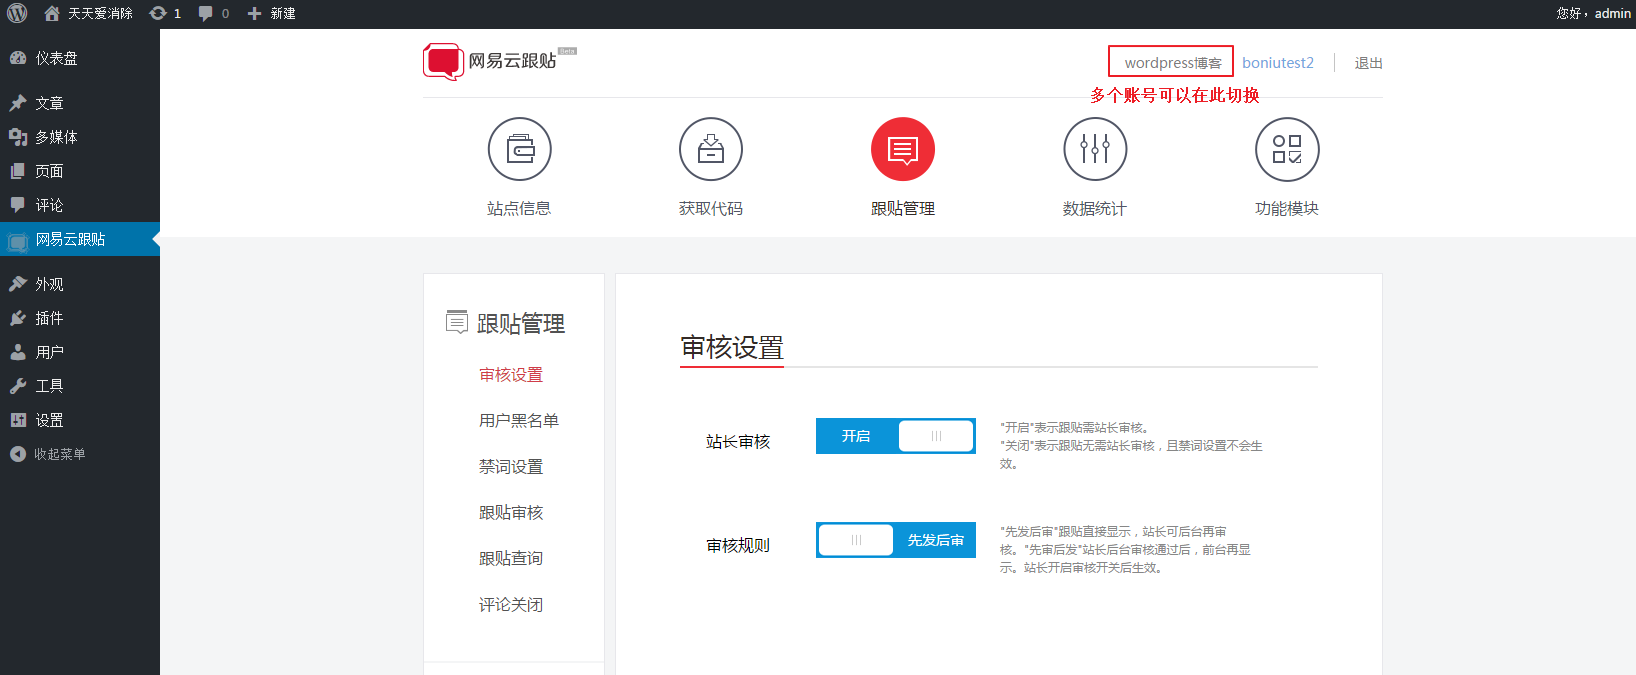Click the 插件 sidebar label
The image size is (1636, 675).
click(x=50, y=318)
